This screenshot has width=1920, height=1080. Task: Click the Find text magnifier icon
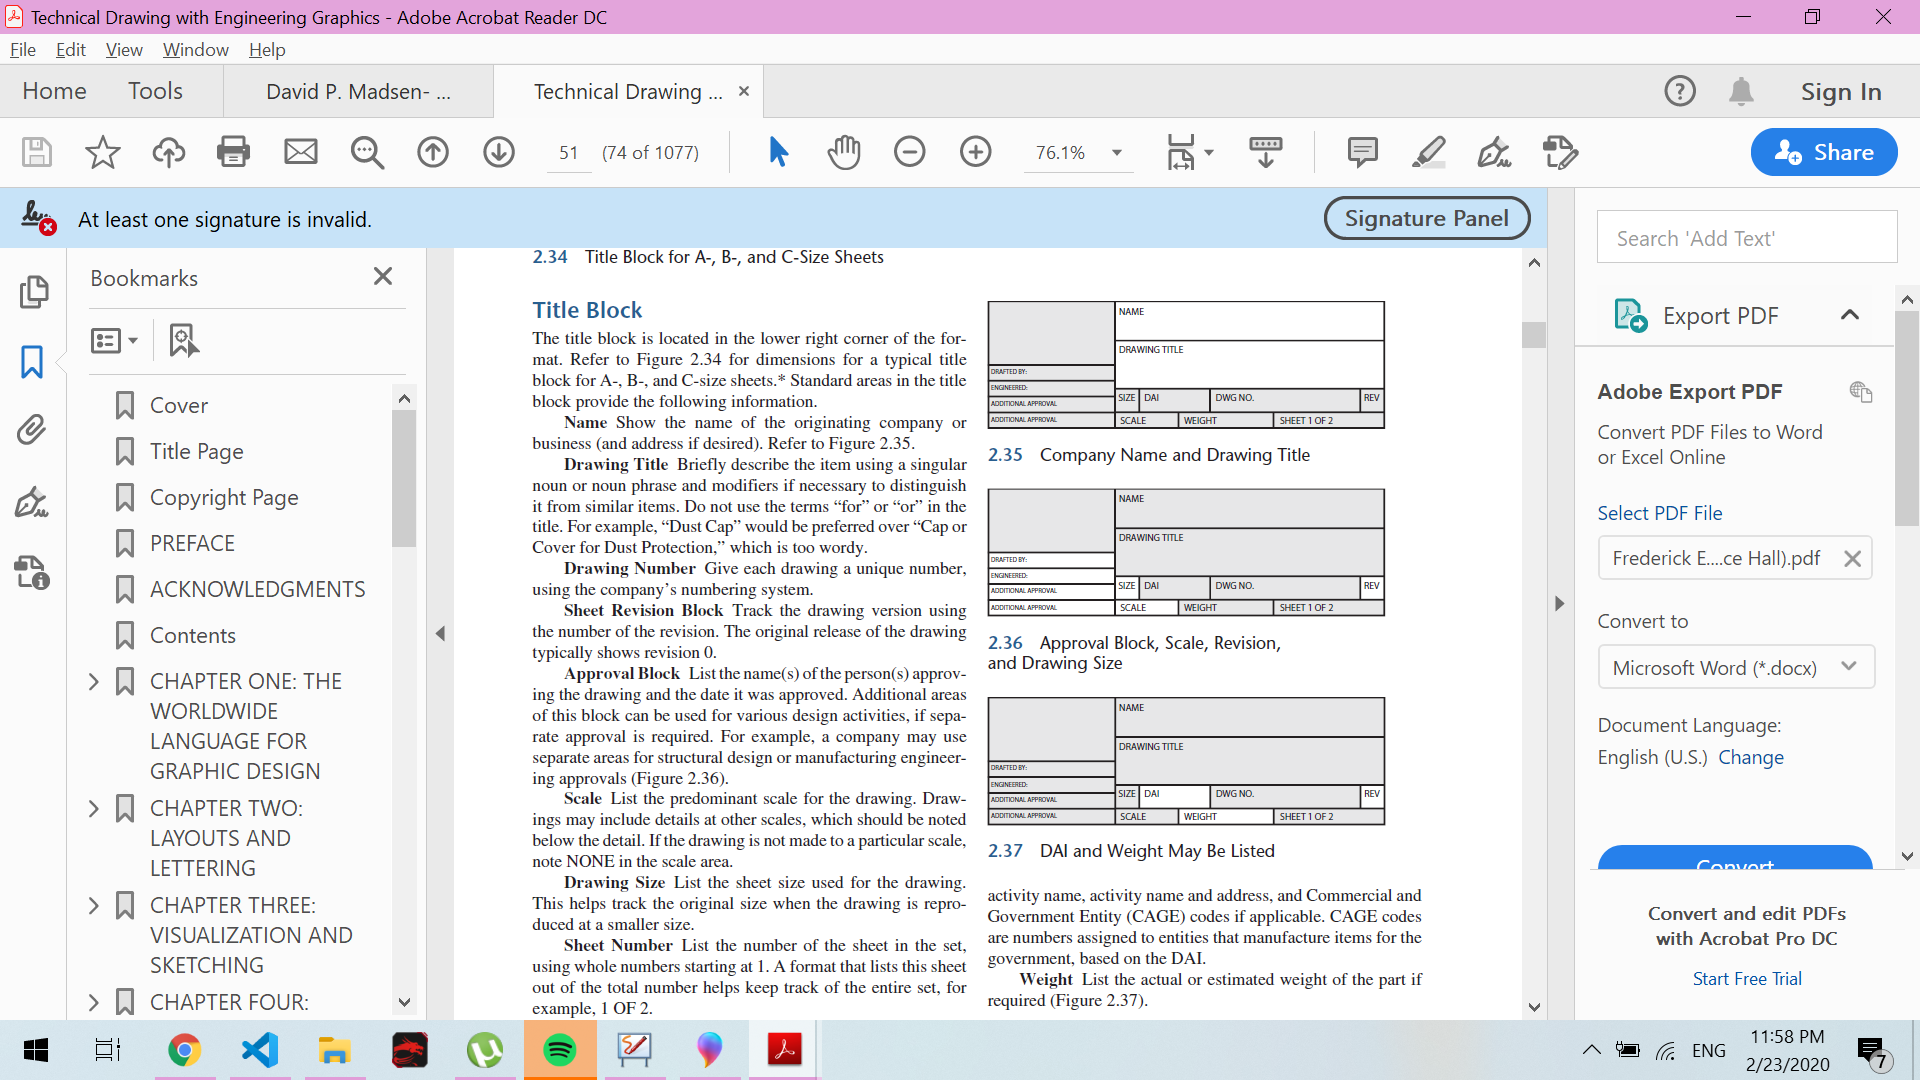click(367, 152)
